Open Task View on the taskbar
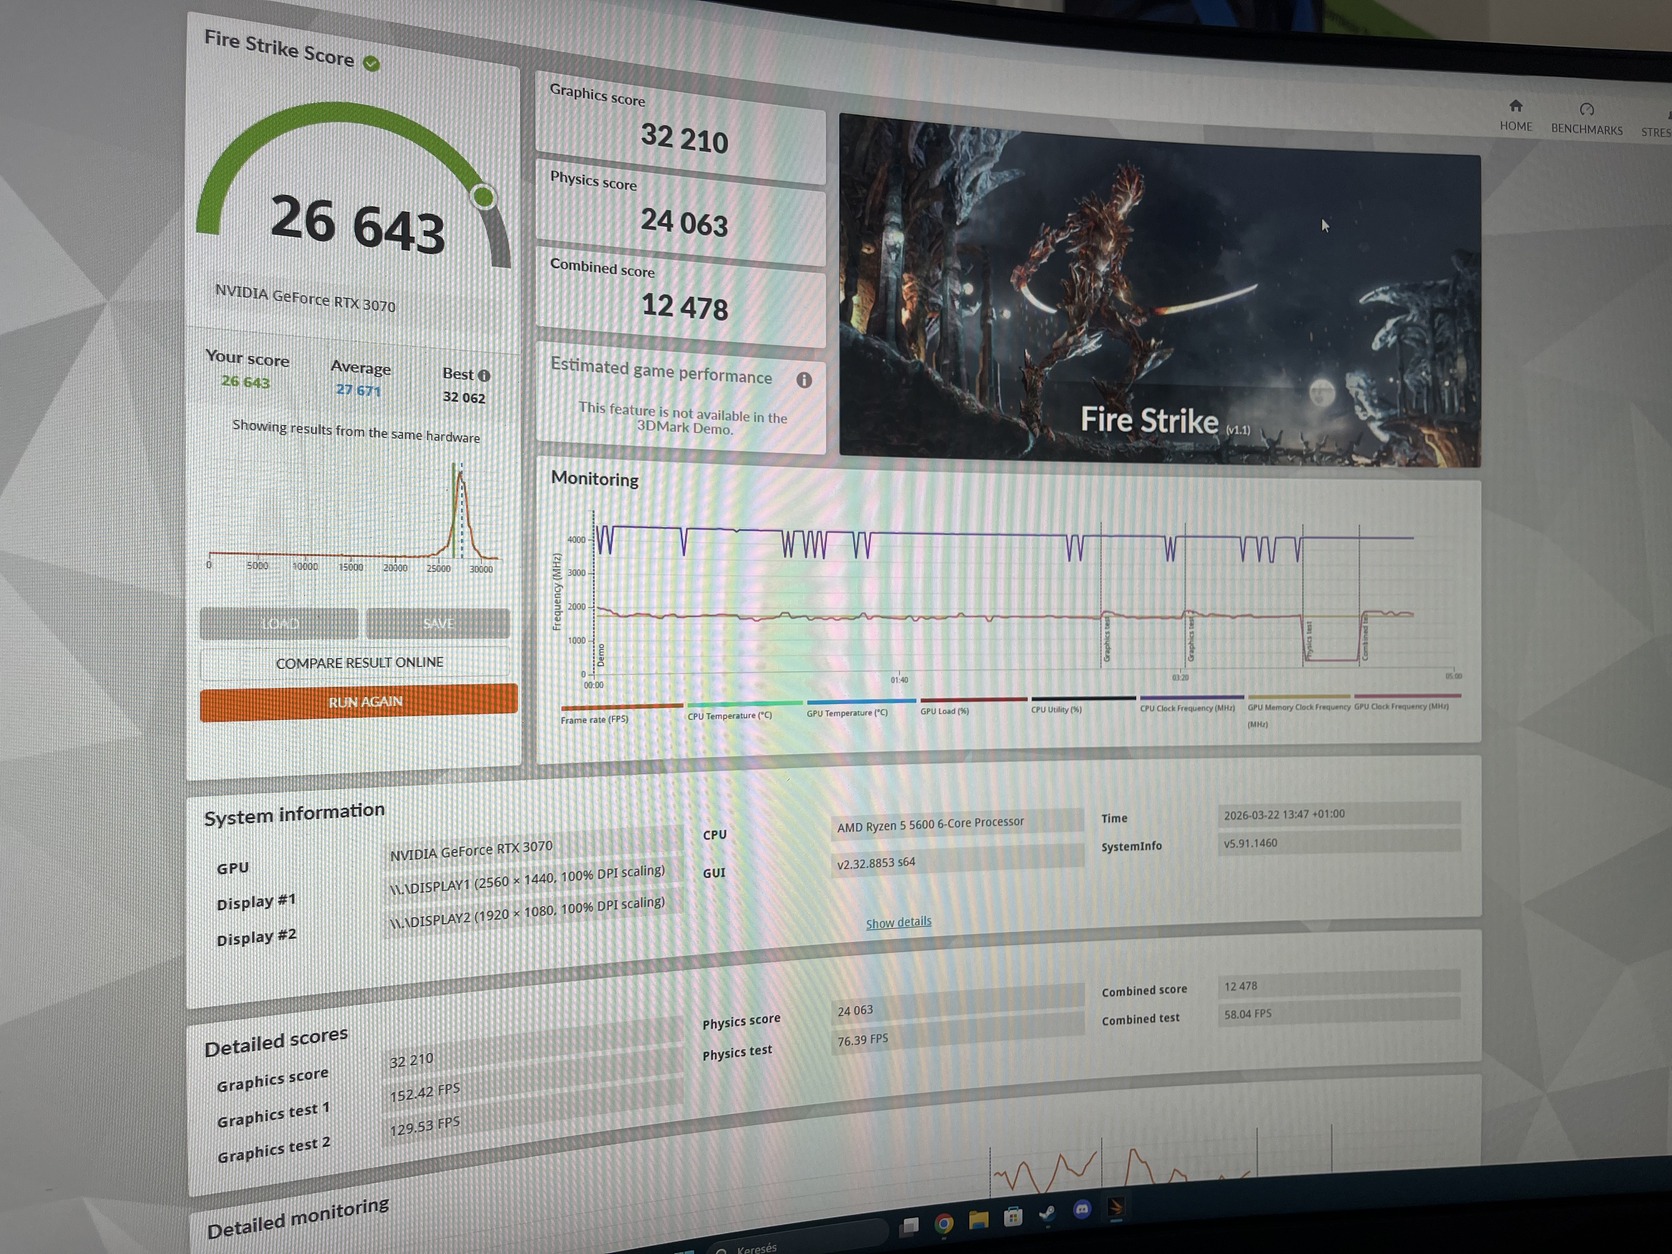Screen dimensions: 1672x1254 (x=910, y=1225)
